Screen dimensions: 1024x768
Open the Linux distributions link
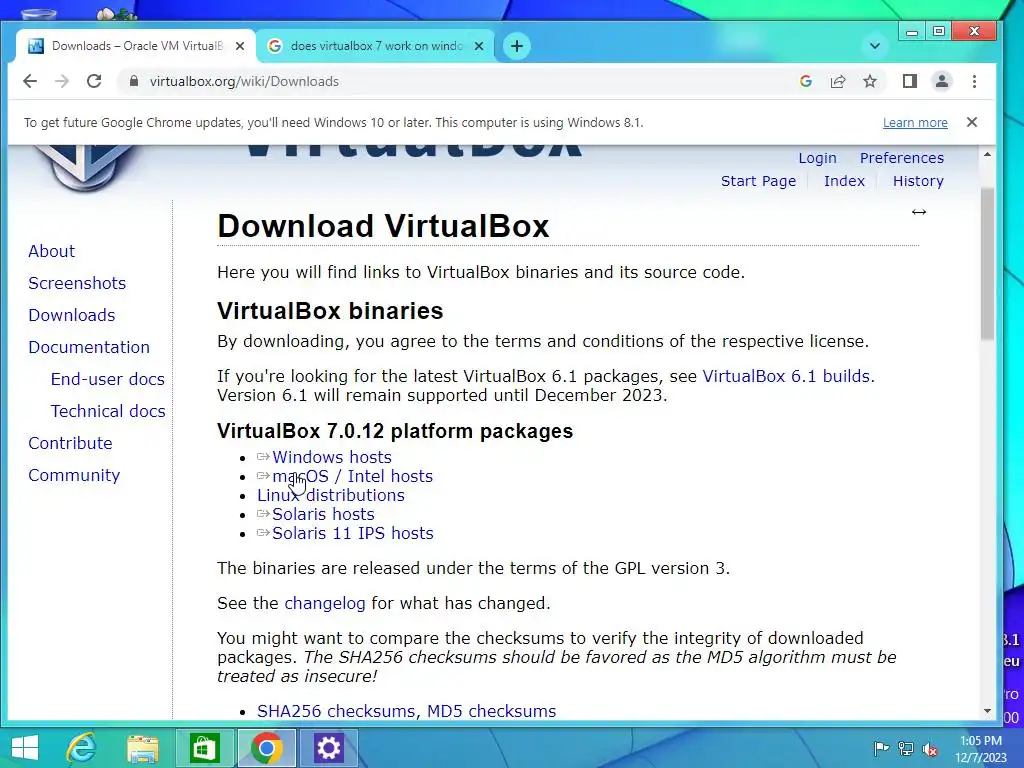click(x=330, y=495)
